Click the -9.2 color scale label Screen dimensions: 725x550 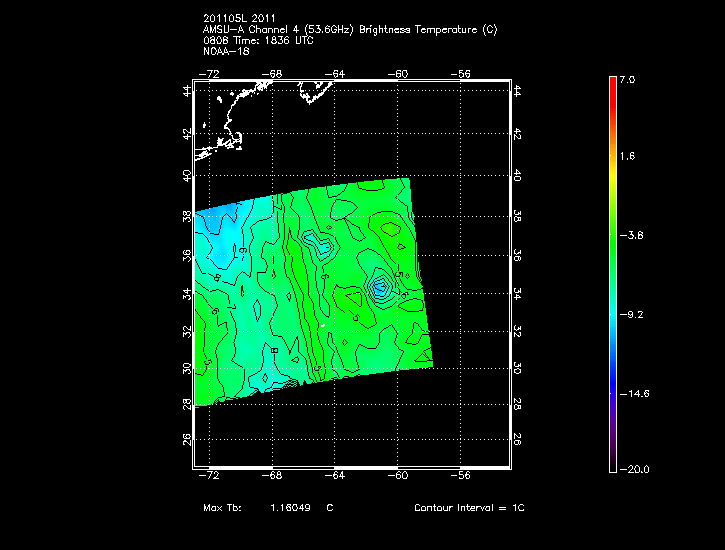(x=629, y=314)
